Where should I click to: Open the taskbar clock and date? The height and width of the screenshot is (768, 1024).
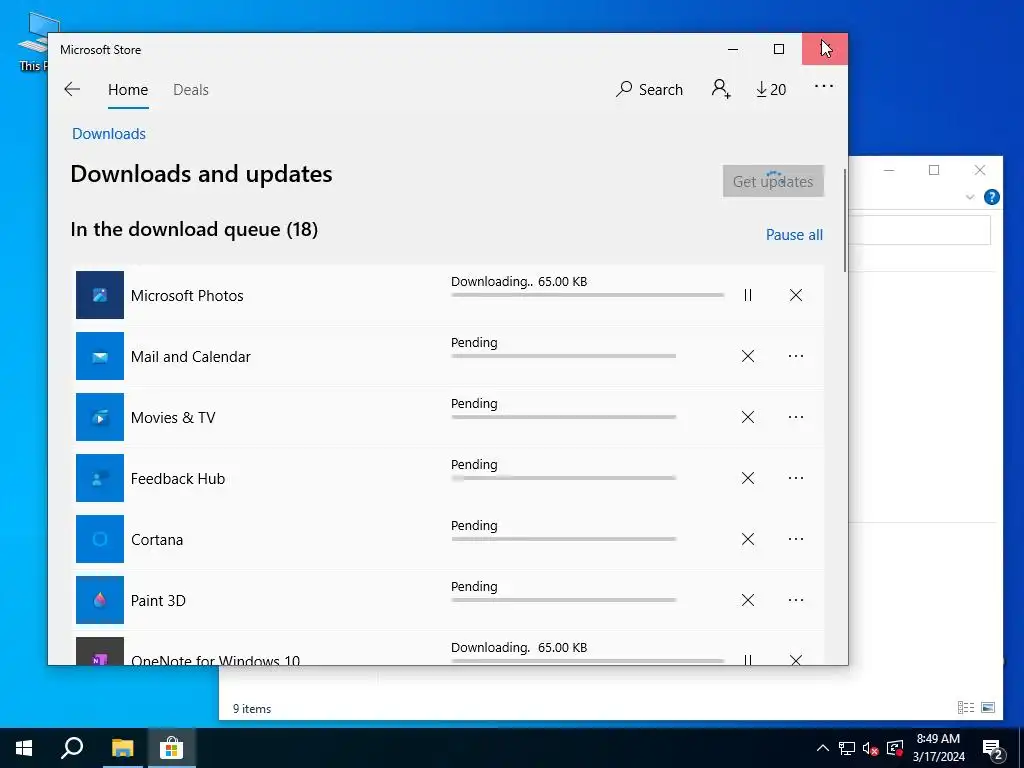pyautogui.click(x=938, y=748)
